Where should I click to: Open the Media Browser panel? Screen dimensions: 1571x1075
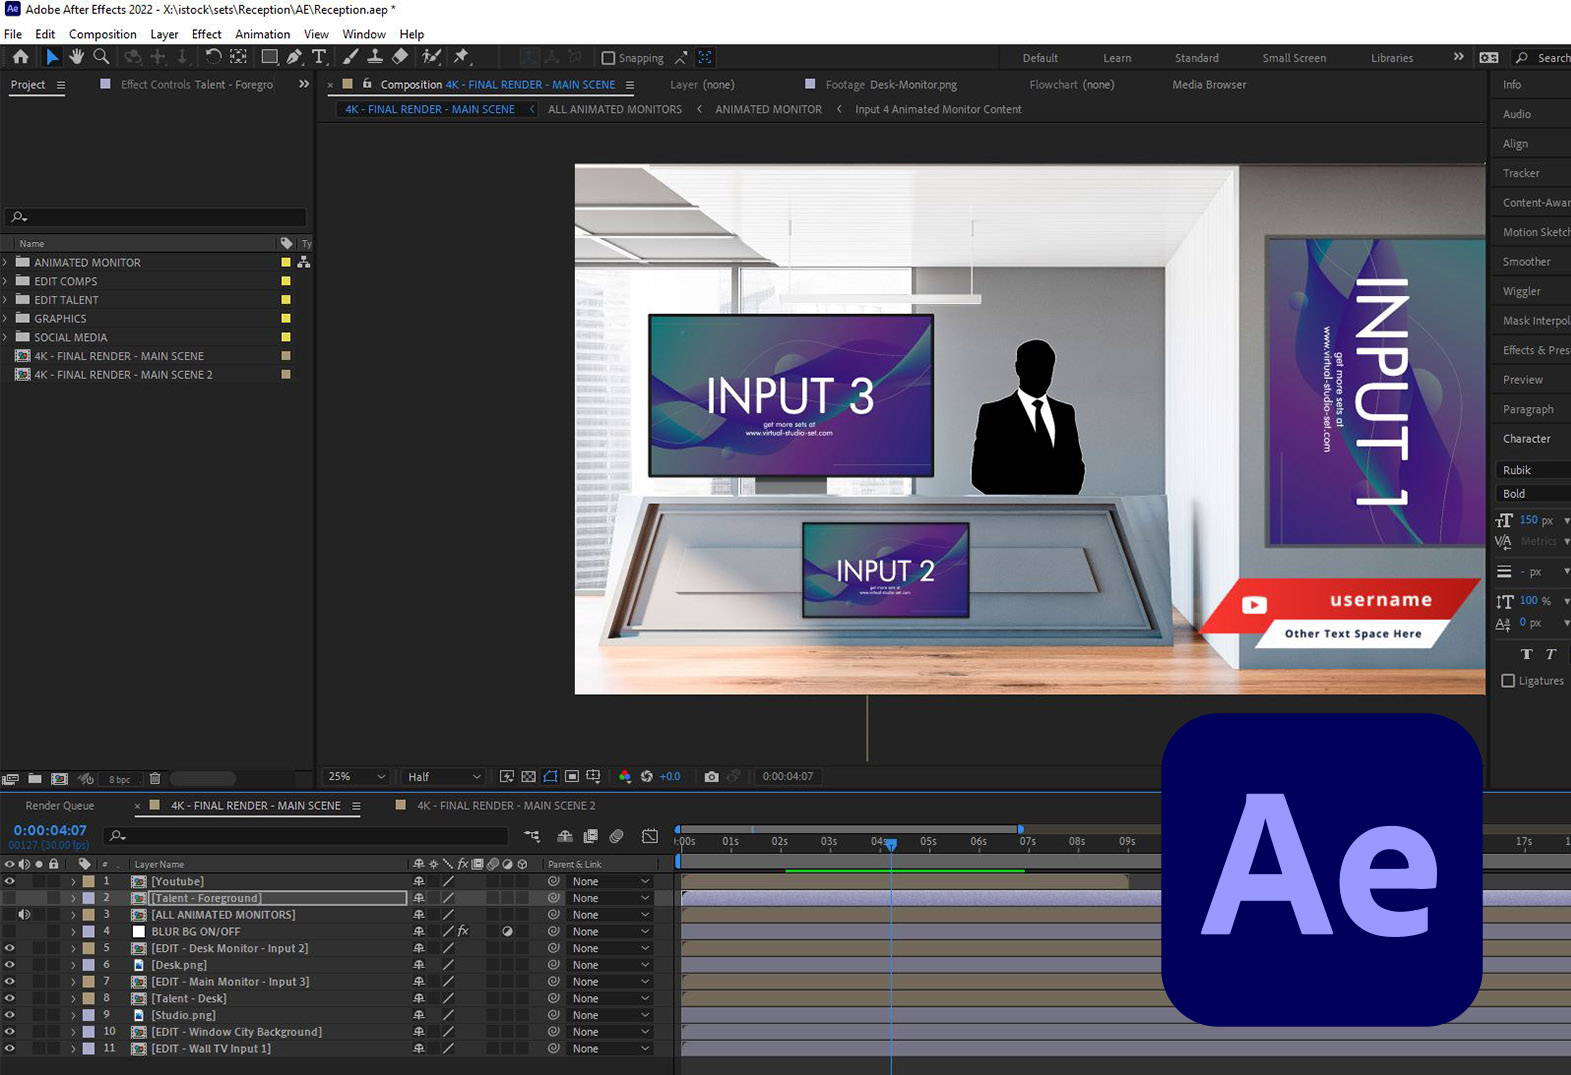coord(1209,85)
